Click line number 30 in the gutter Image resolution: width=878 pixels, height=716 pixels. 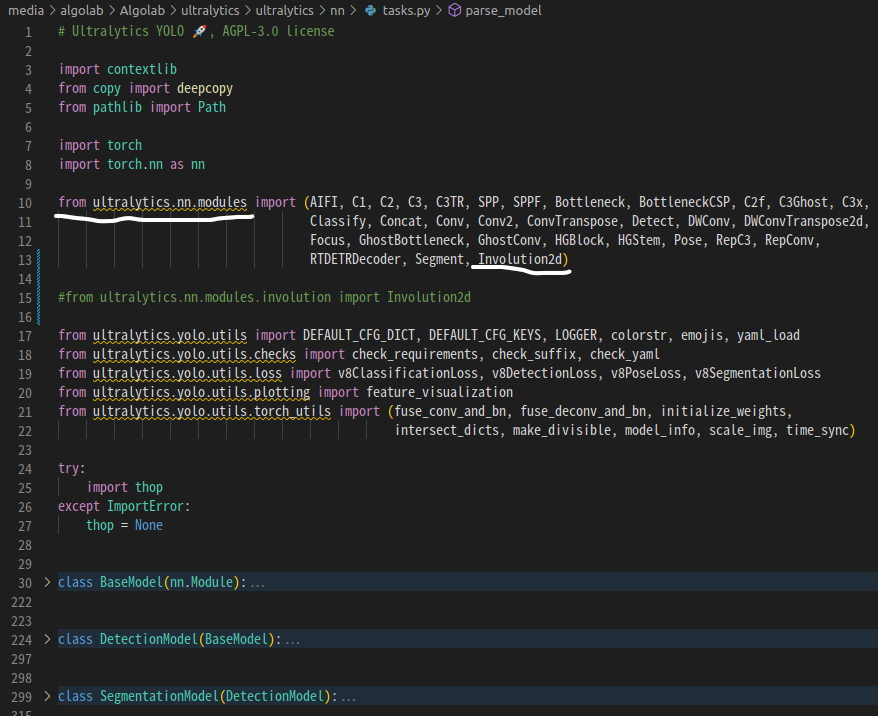pyautogui.click(x=27, y=581)
